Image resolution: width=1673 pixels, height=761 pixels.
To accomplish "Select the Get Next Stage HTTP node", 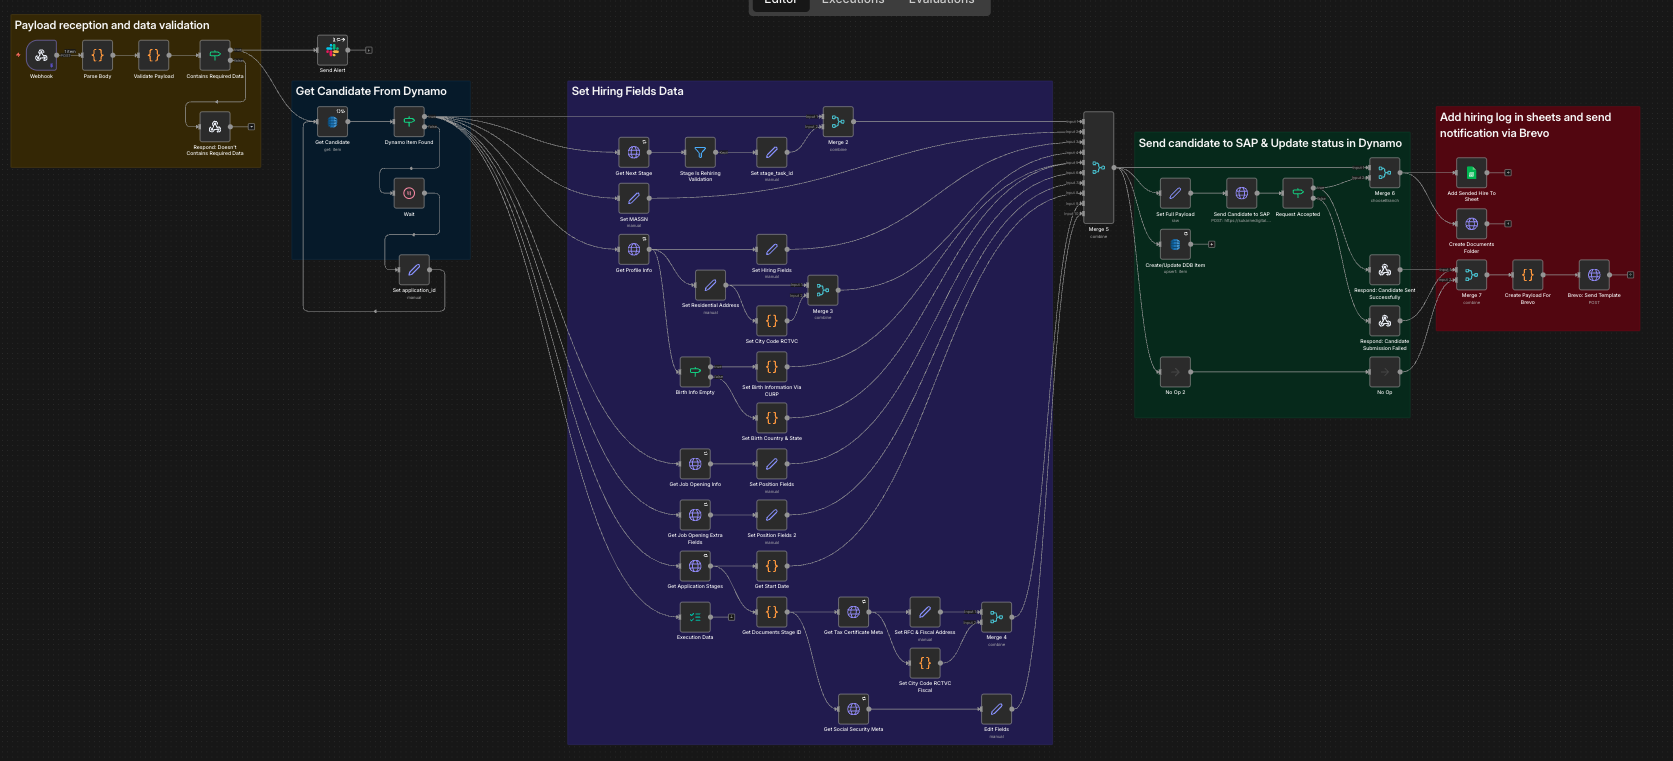I will click(x=633, y=153).
